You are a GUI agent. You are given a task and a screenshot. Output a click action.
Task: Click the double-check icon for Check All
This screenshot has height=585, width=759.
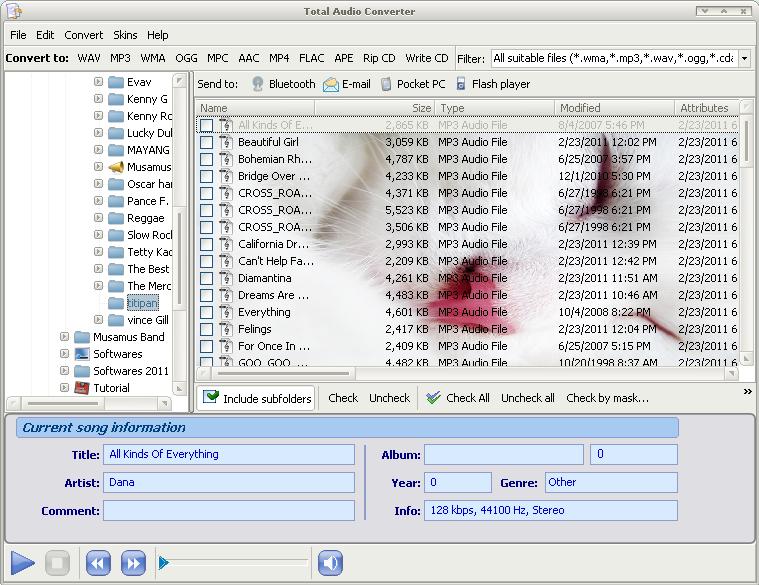[x=433, y=398]
